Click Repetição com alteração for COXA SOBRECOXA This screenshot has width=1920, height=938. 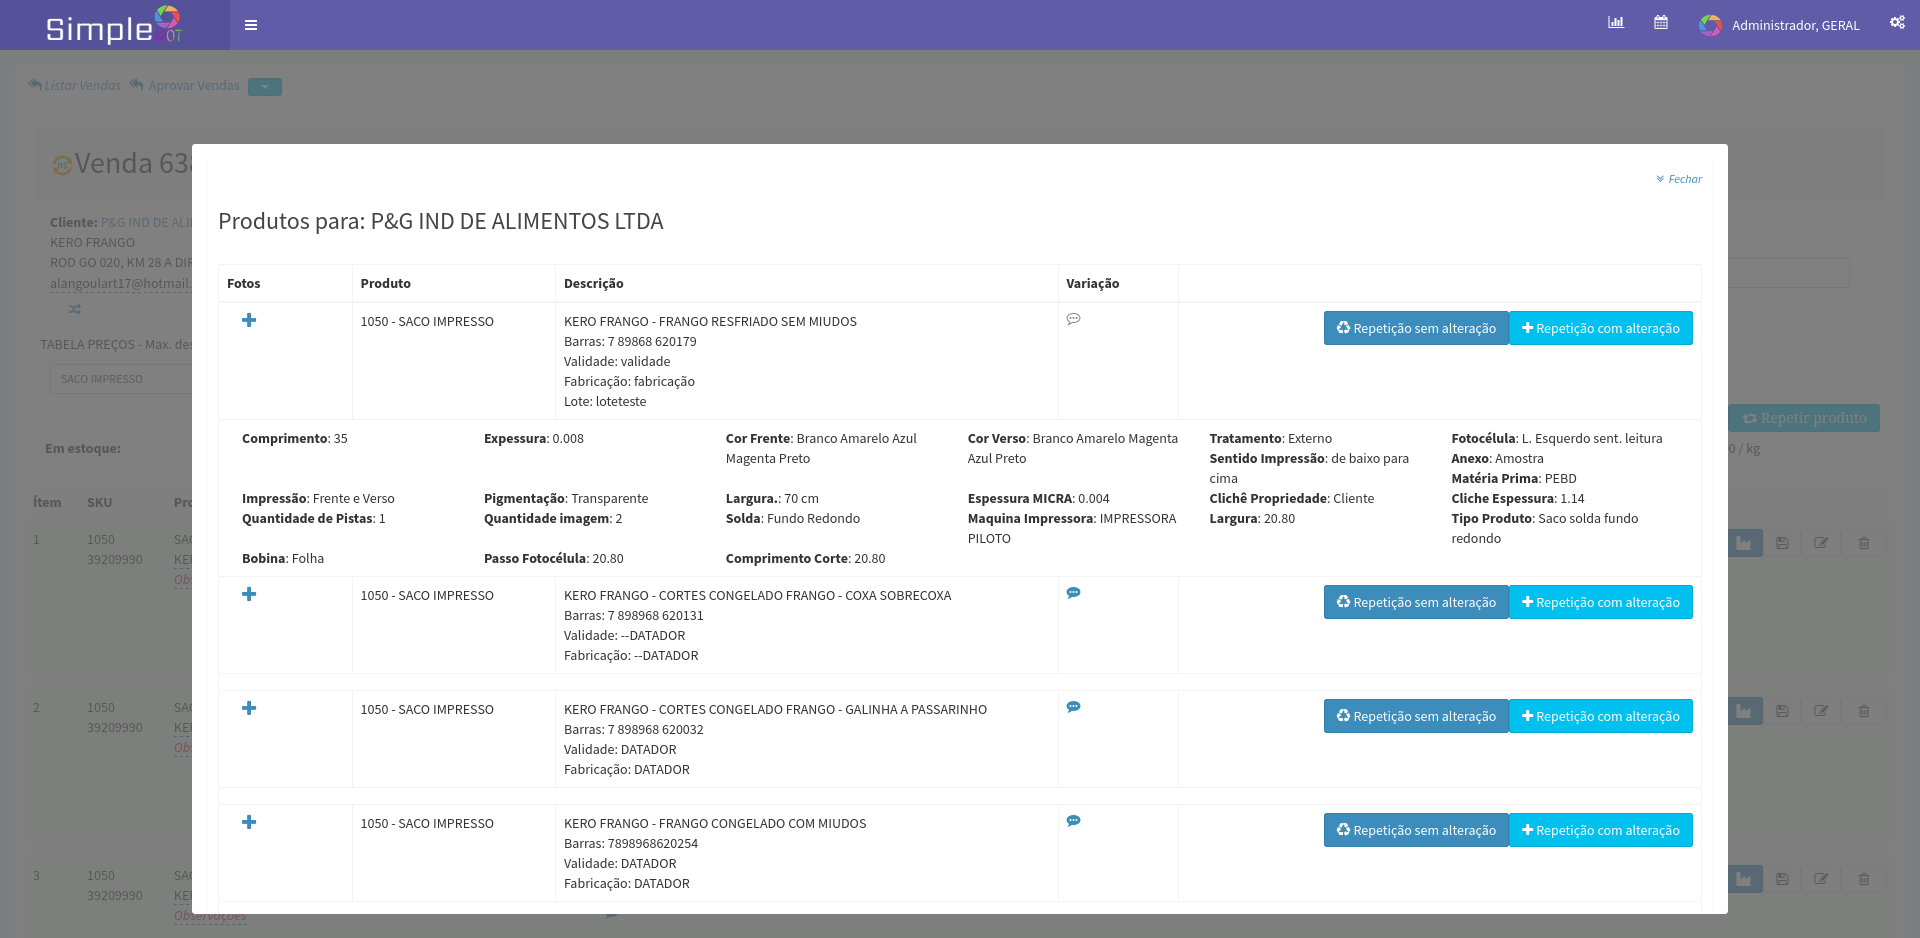(x=1600, y=602)
